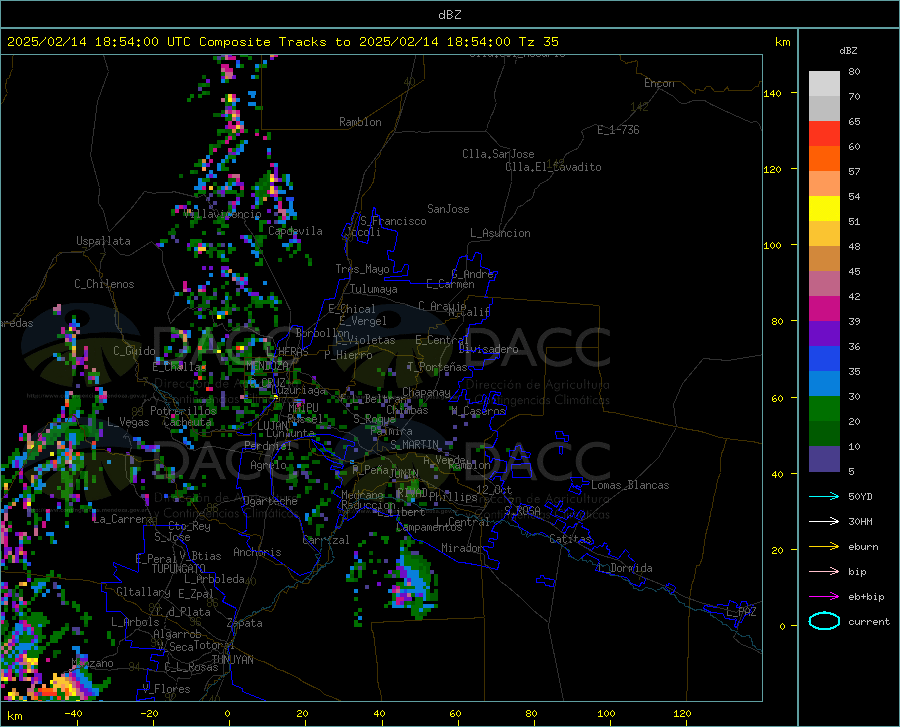Click the 'Zapata' map label
Image resolution: width=900 pixels, height=727 pixels.
(245, 623)
